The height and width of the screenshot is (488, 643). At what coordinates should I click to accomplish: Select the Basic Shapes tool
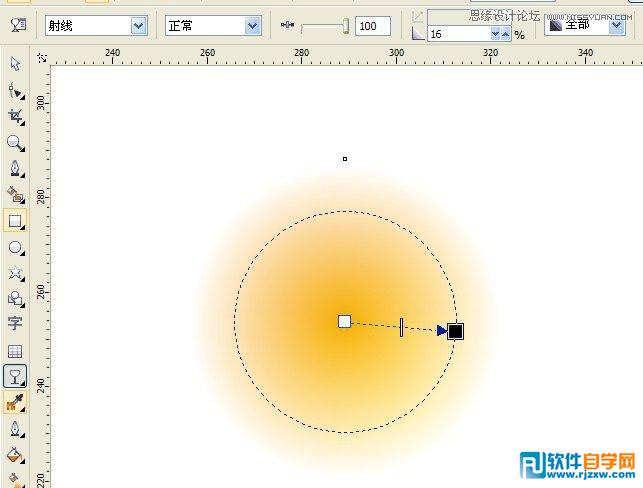tap(16, 299)
